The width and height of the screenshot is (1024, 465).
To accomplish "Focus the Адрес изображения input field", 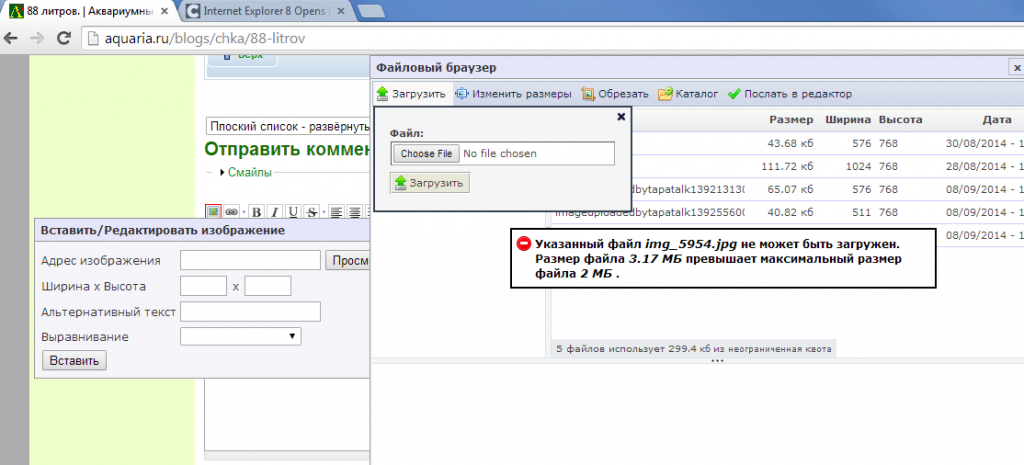I will pyautogui.click(x=250, y=261).
